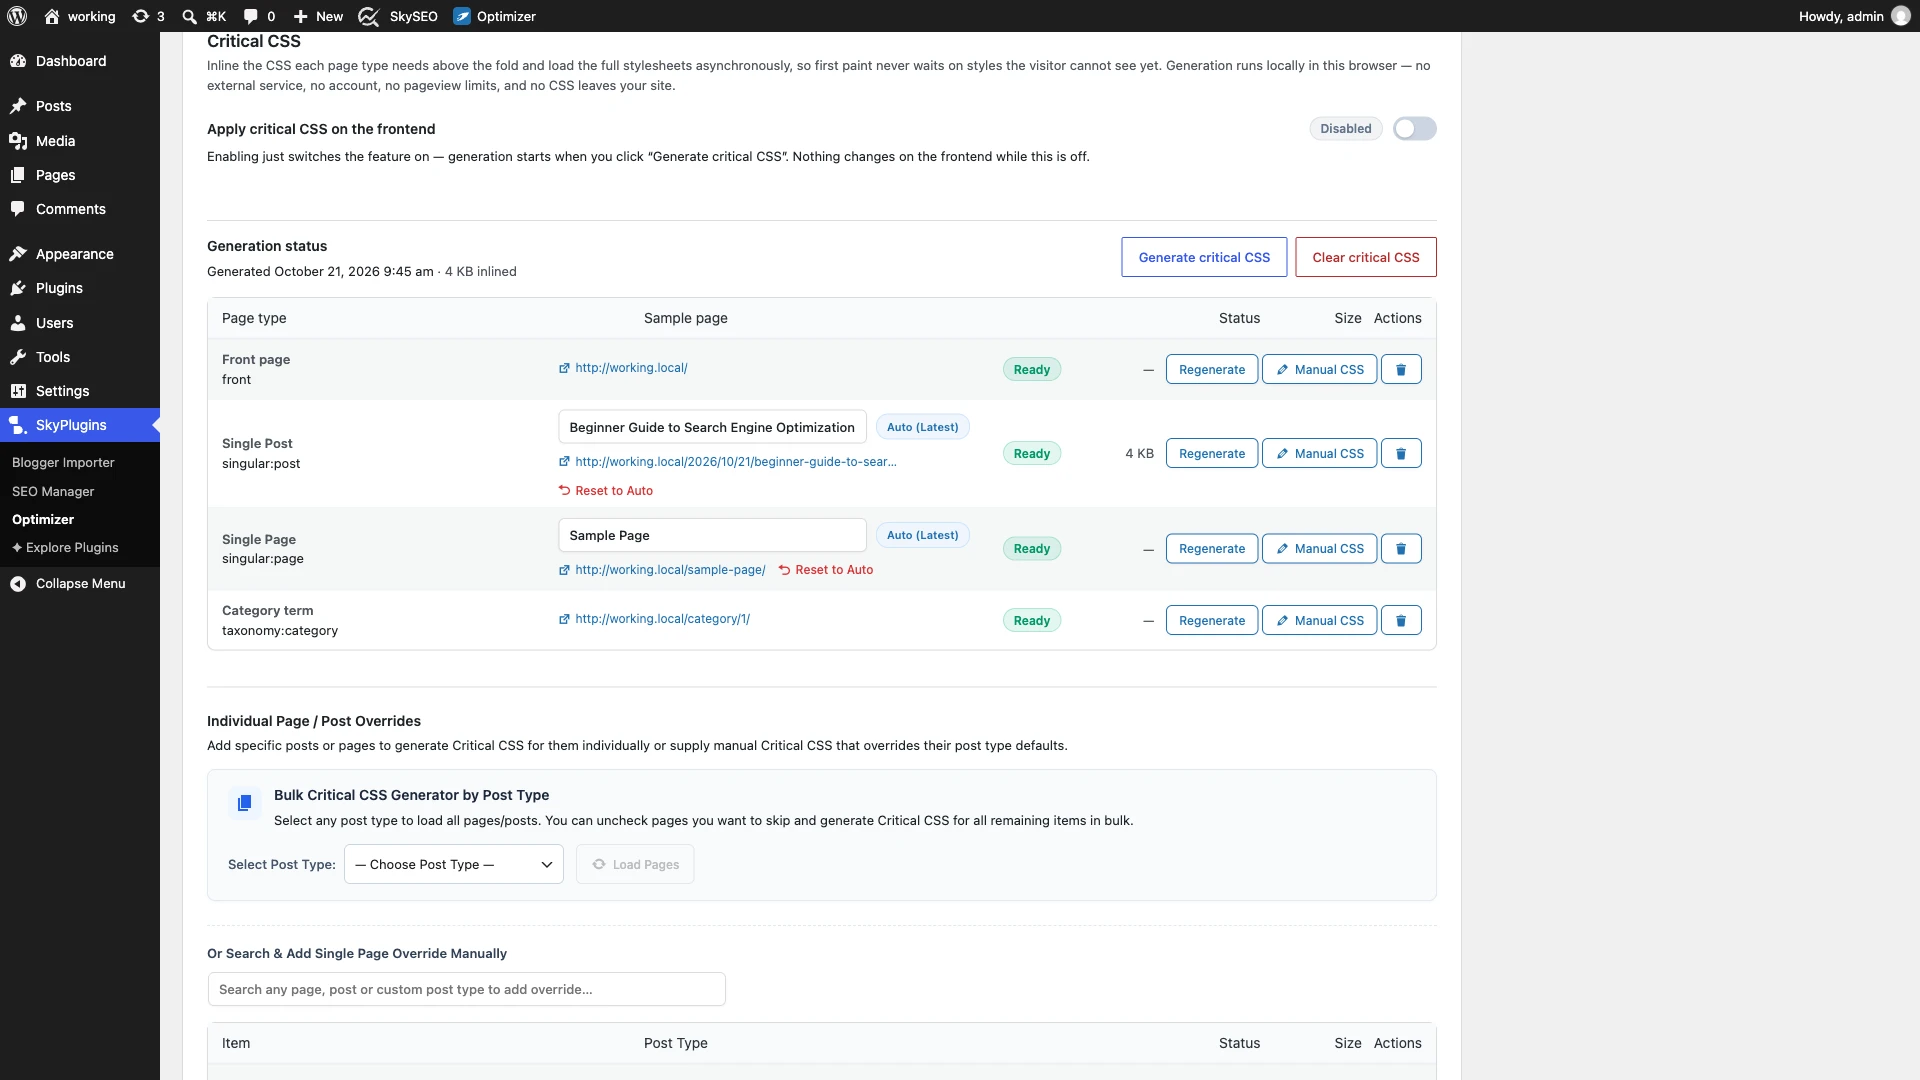Click the Comments sidebar icon
The image size is (1920, 1080).
18,209
